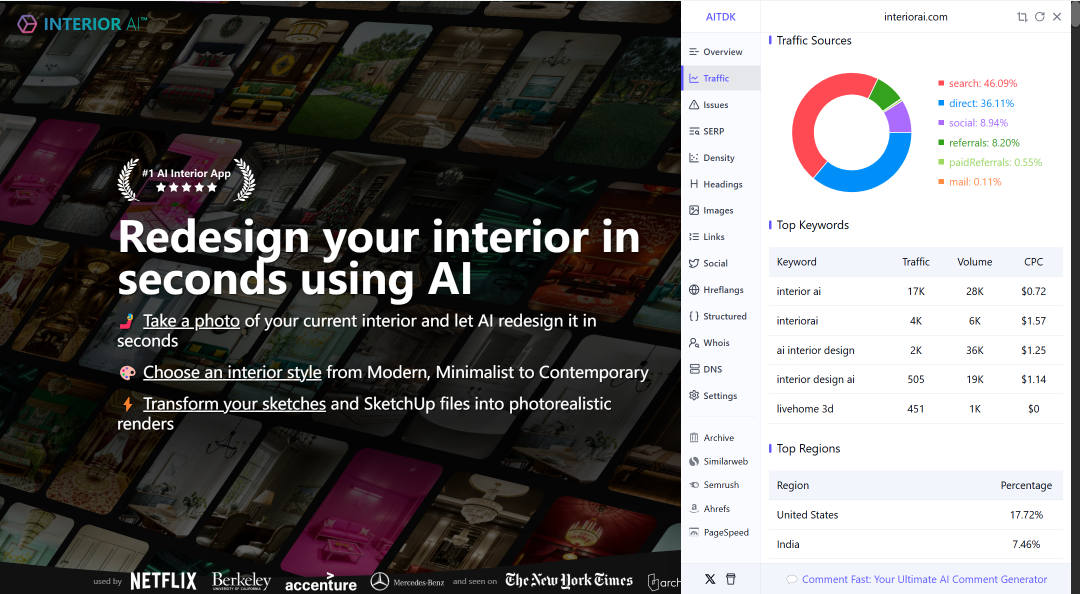Click the Interior AI logo

(x=81, y=24)
